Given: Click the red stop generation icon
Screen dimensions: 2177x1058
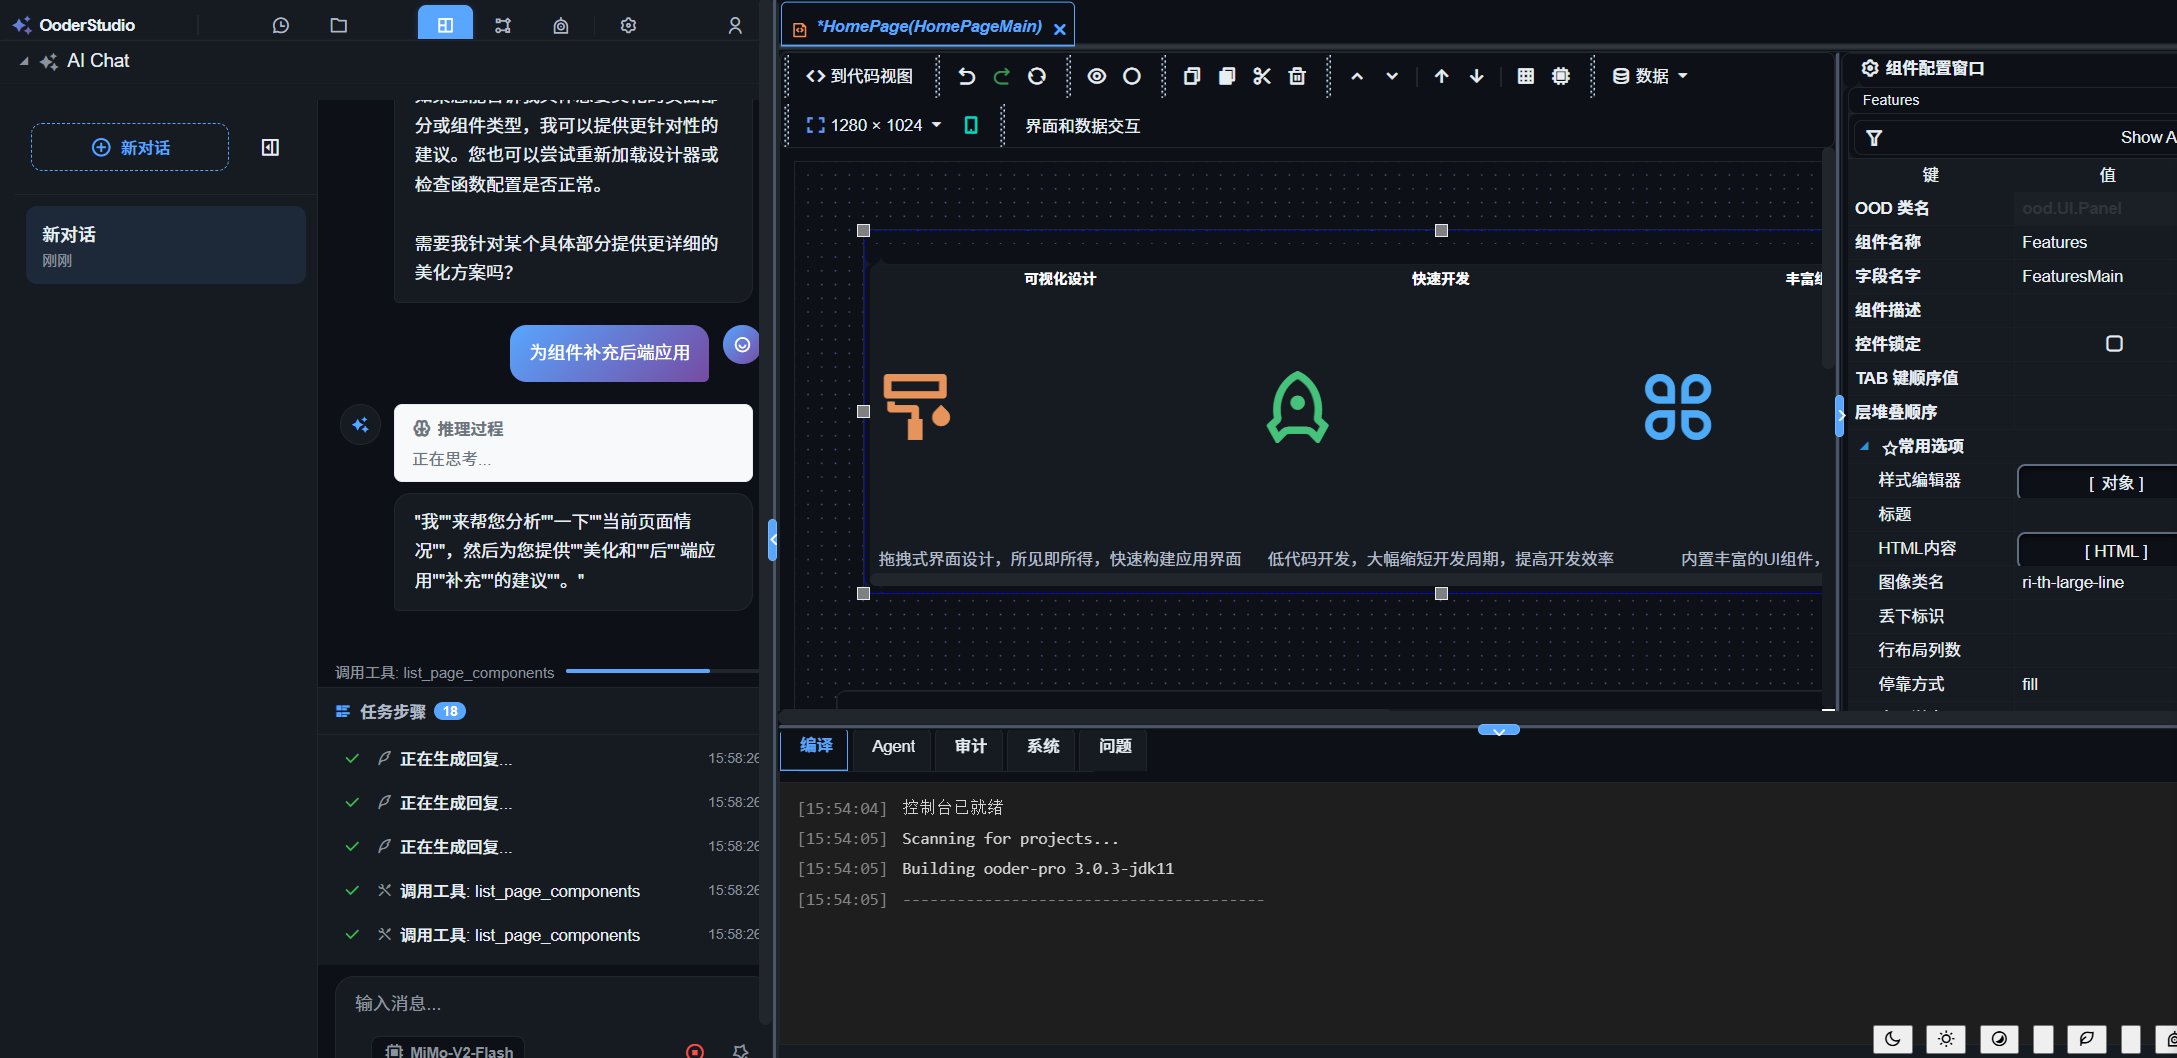Looking at the screenshot, I should coord(695,1050).
